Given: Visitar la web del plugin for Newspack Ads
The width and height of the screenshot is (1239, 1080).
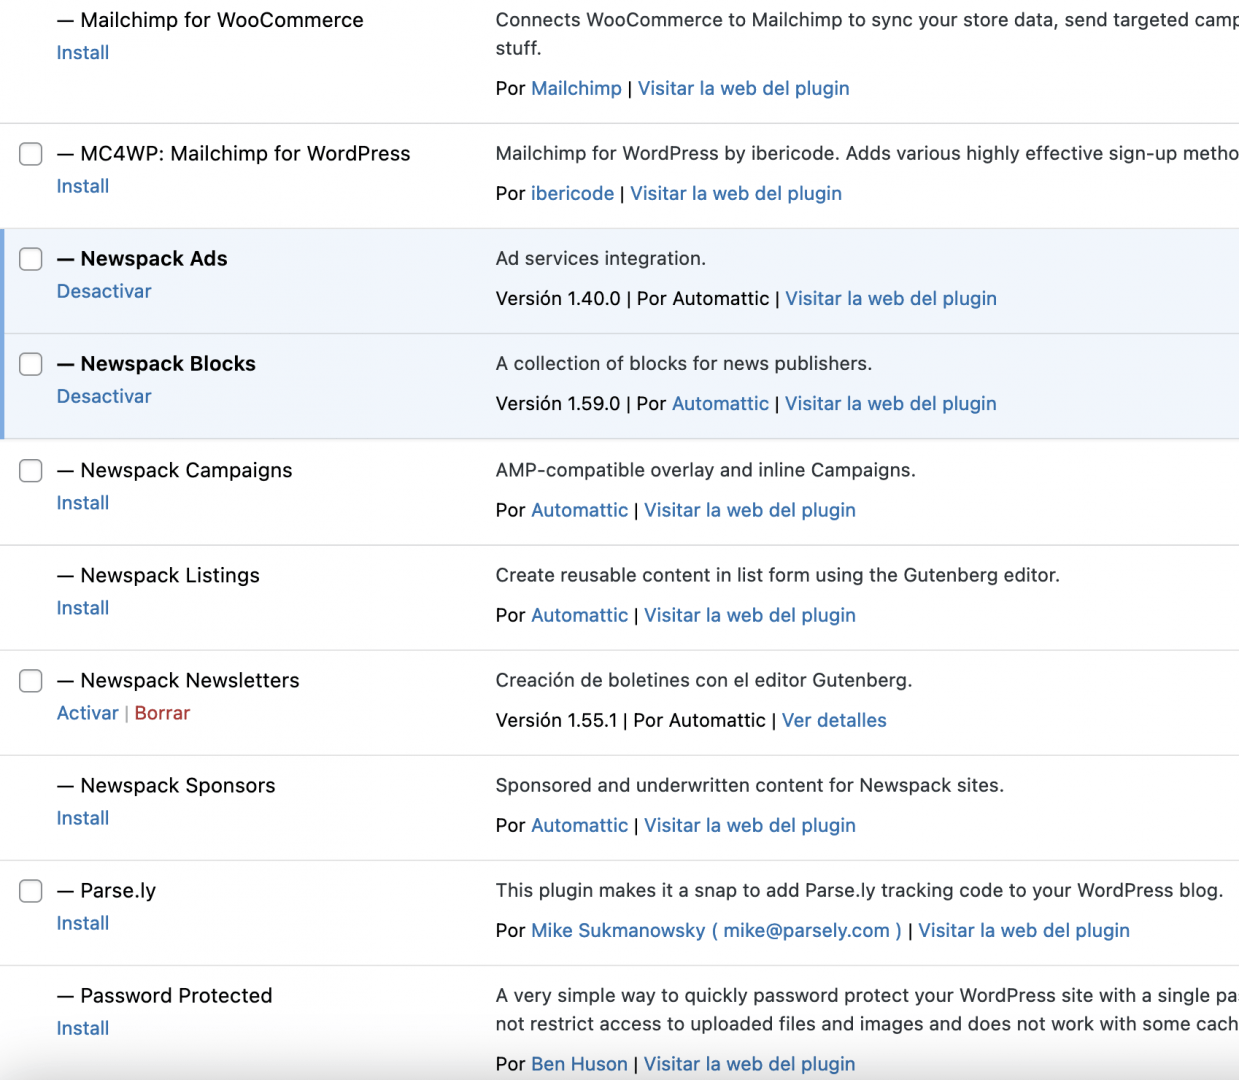Looking at the screenshot, I should [x=891, y=298].
